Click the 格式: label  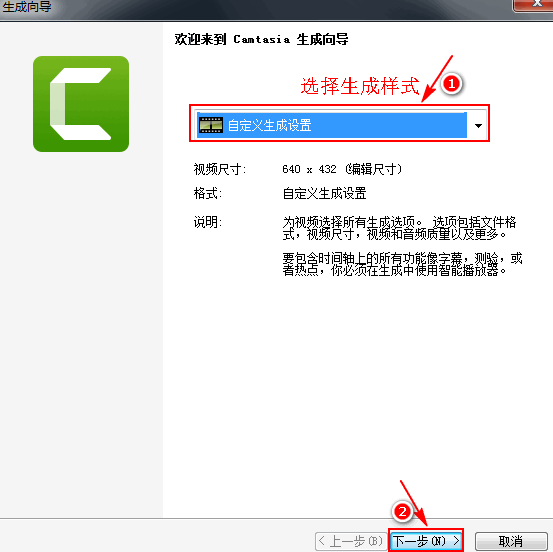pos(208,193)
